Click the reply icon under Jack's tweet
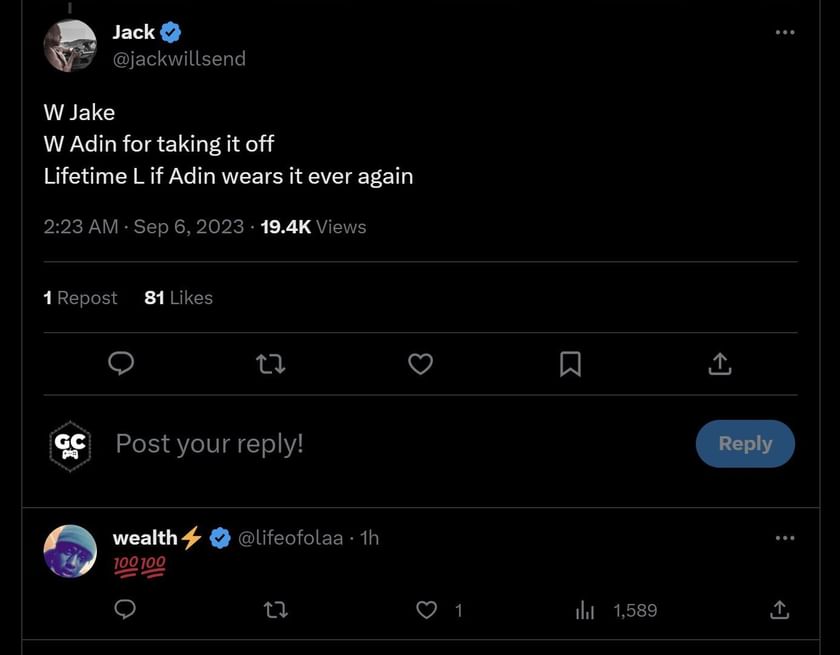Screen dimensions: 840x655 (x=121, y=365)
